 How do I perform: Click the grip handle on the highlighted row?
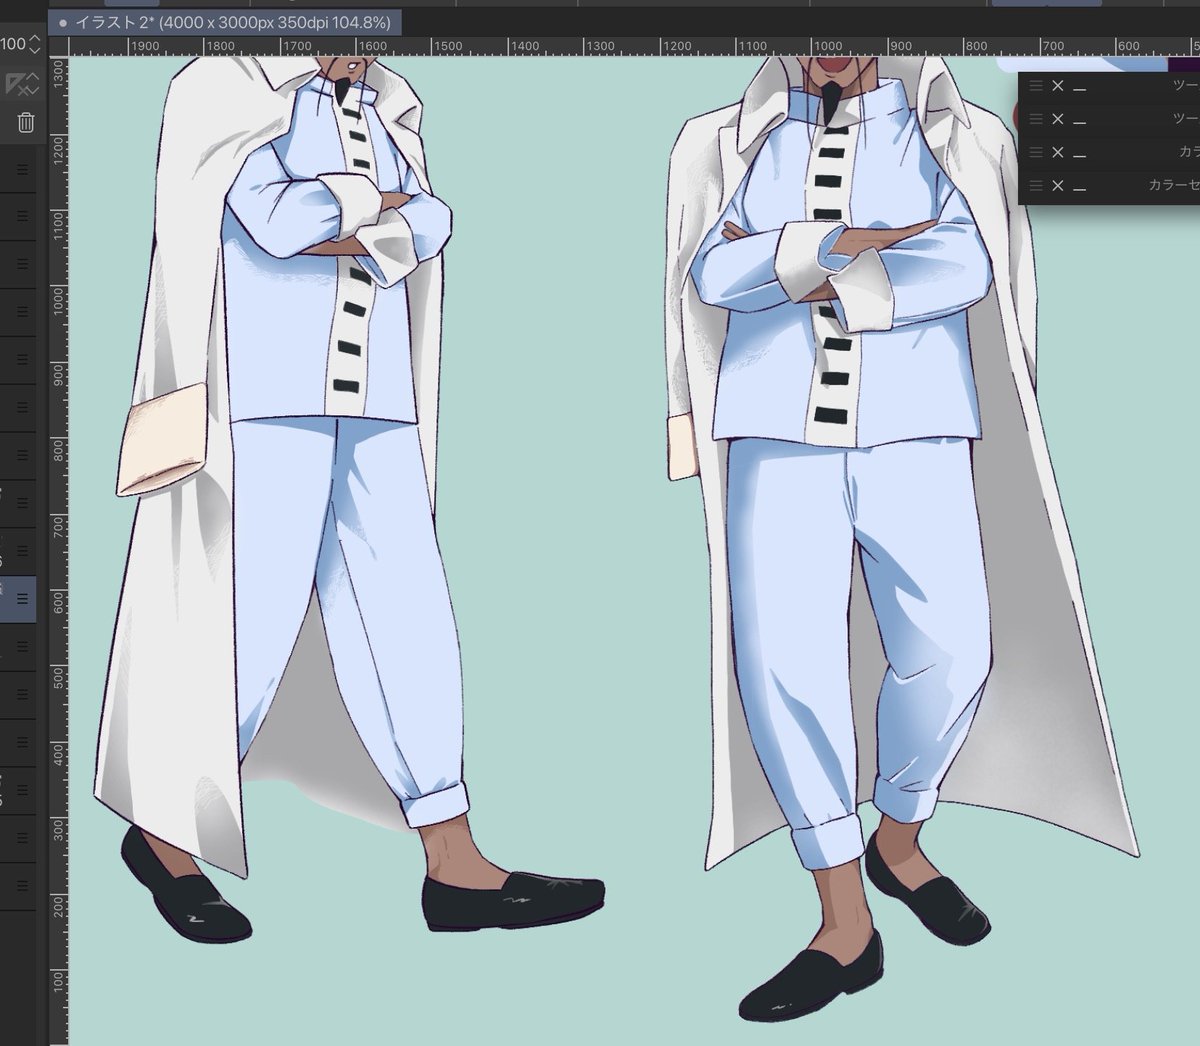click(x=21, y=599)
